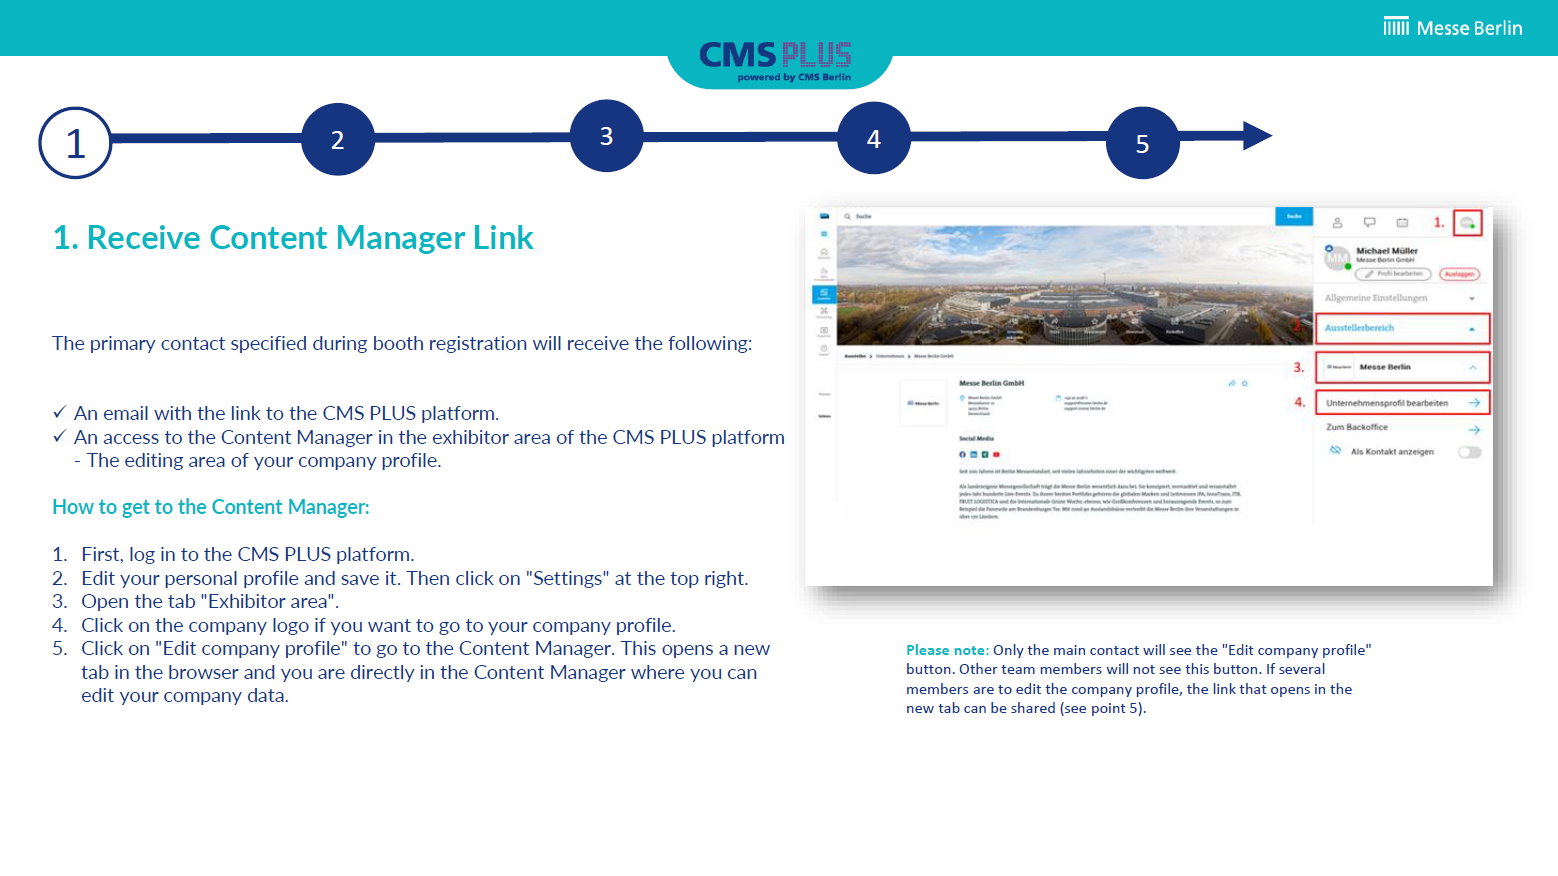Click "How to get to the Content Manager:"
1558x876 pixels.
click(211, 507)
